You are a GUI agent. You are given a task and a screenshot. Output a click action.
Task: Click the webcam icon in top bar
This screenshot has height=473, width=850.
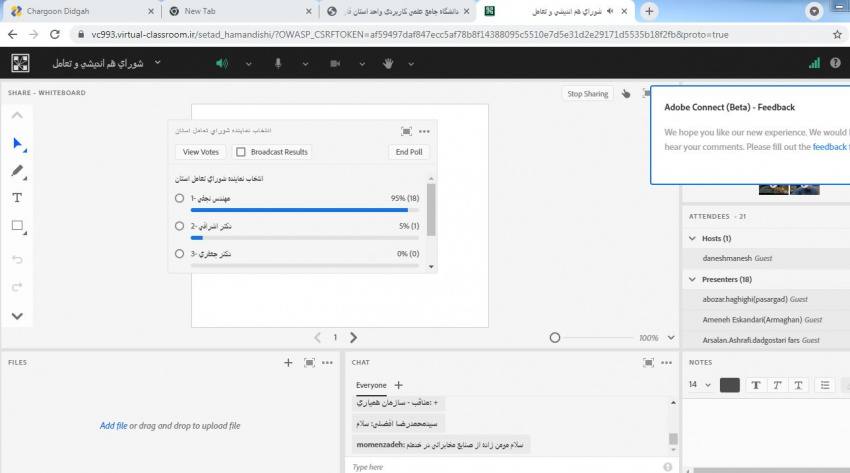click(335, 63)
